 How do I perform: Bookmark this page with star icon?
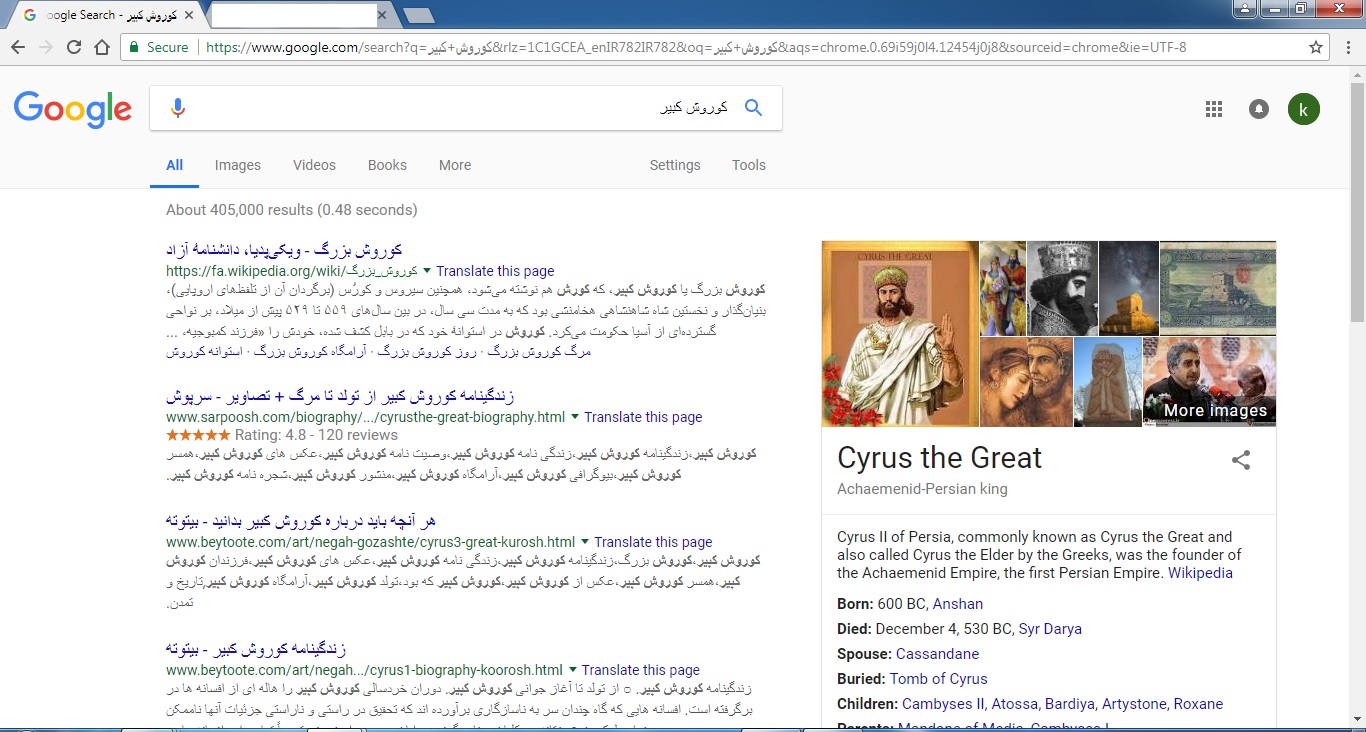1316,47
